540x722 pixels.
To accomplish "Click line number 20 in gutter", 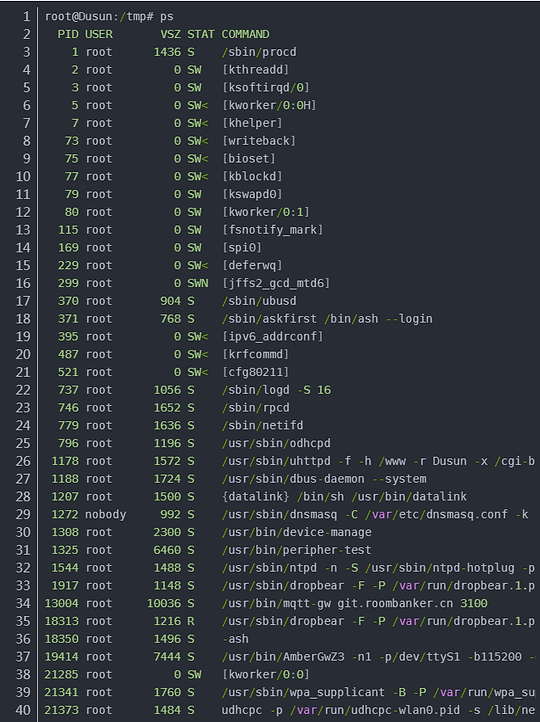I will coord(23,355).
